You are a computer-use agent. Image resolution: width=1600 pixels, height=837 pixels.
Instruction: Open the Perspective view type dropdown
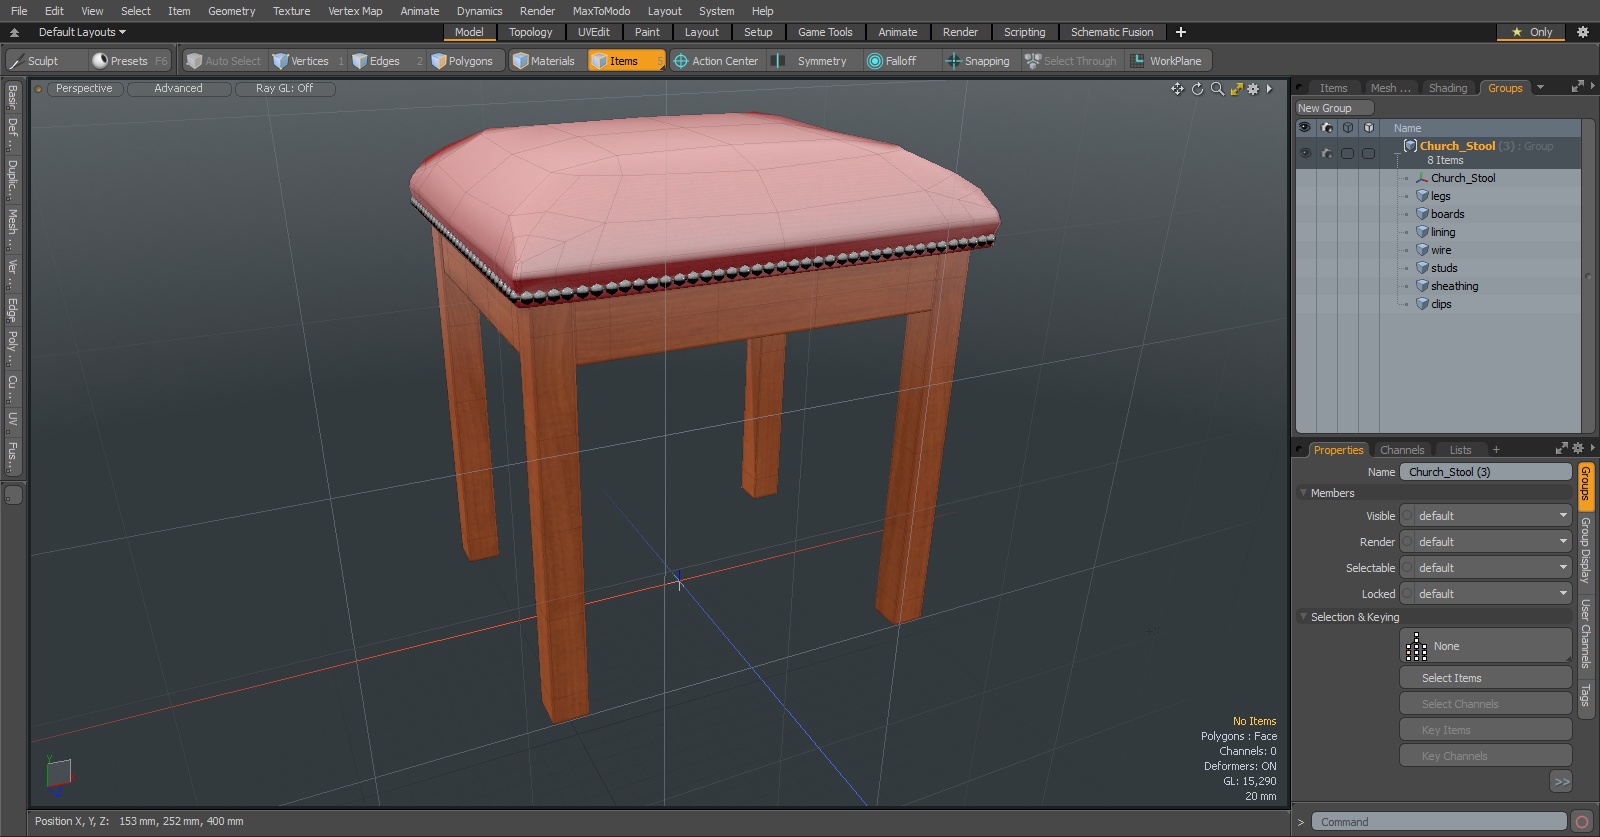click(84, 89)
